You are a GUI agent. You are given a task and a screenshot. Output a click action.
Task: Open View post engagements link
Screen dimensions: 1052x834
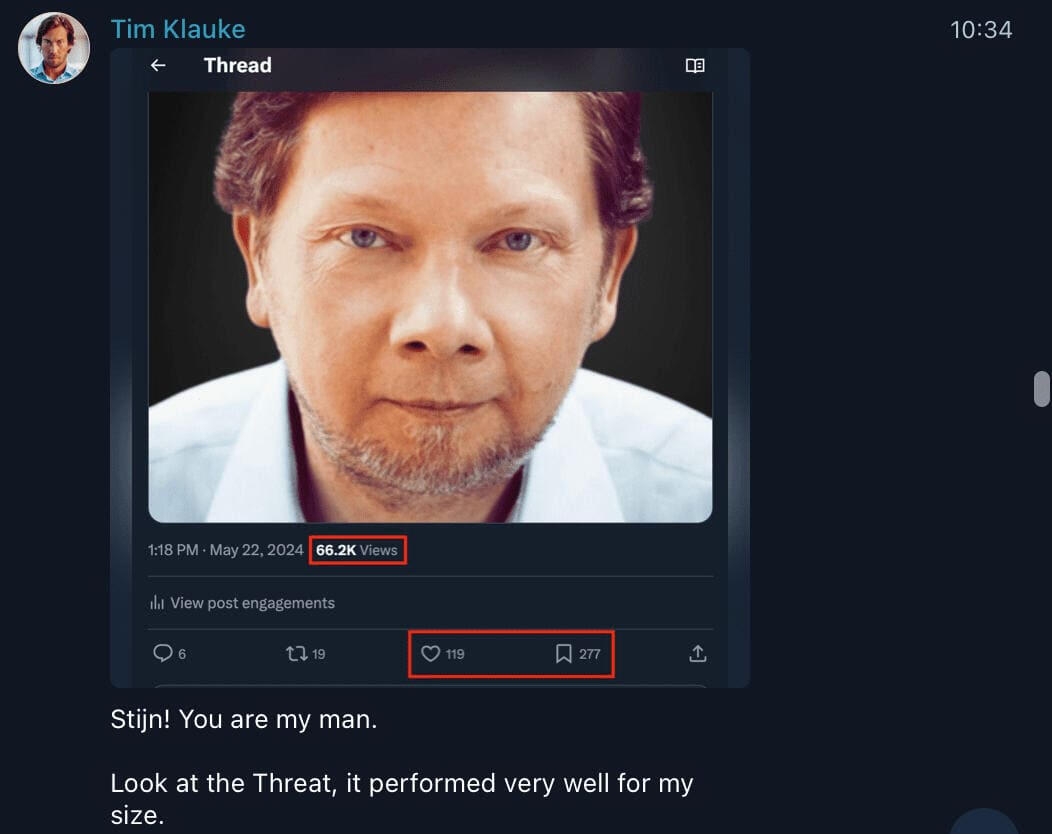[x=252, y=603]
